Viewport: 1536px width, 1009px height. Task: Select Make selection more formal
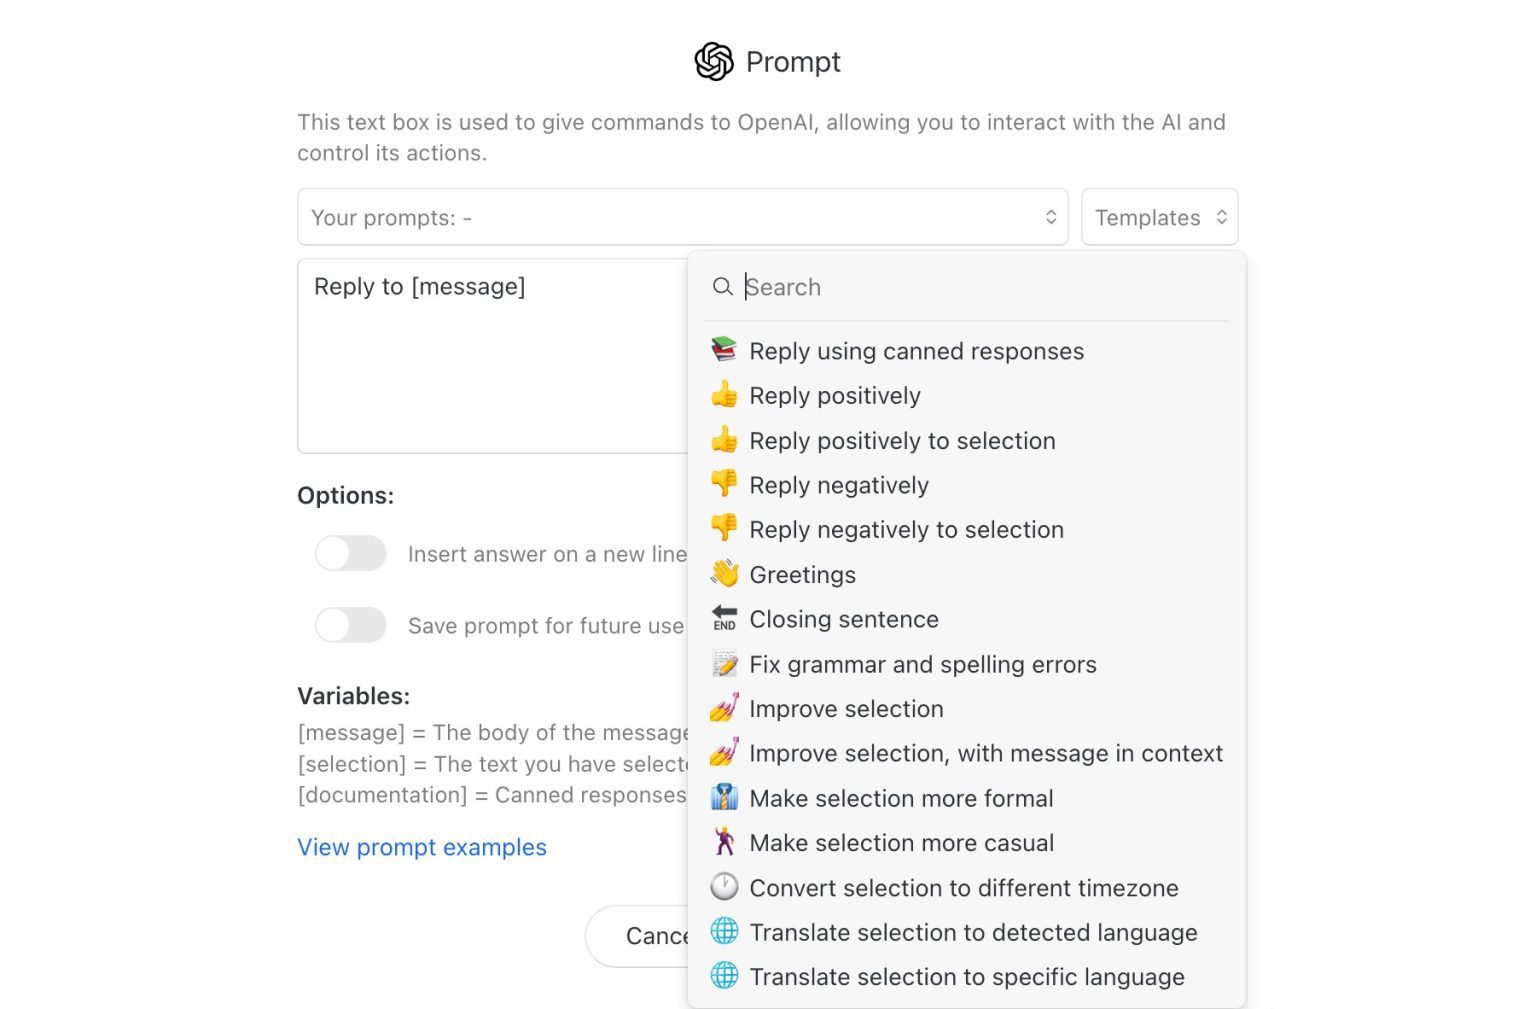[x=901, y=798]
